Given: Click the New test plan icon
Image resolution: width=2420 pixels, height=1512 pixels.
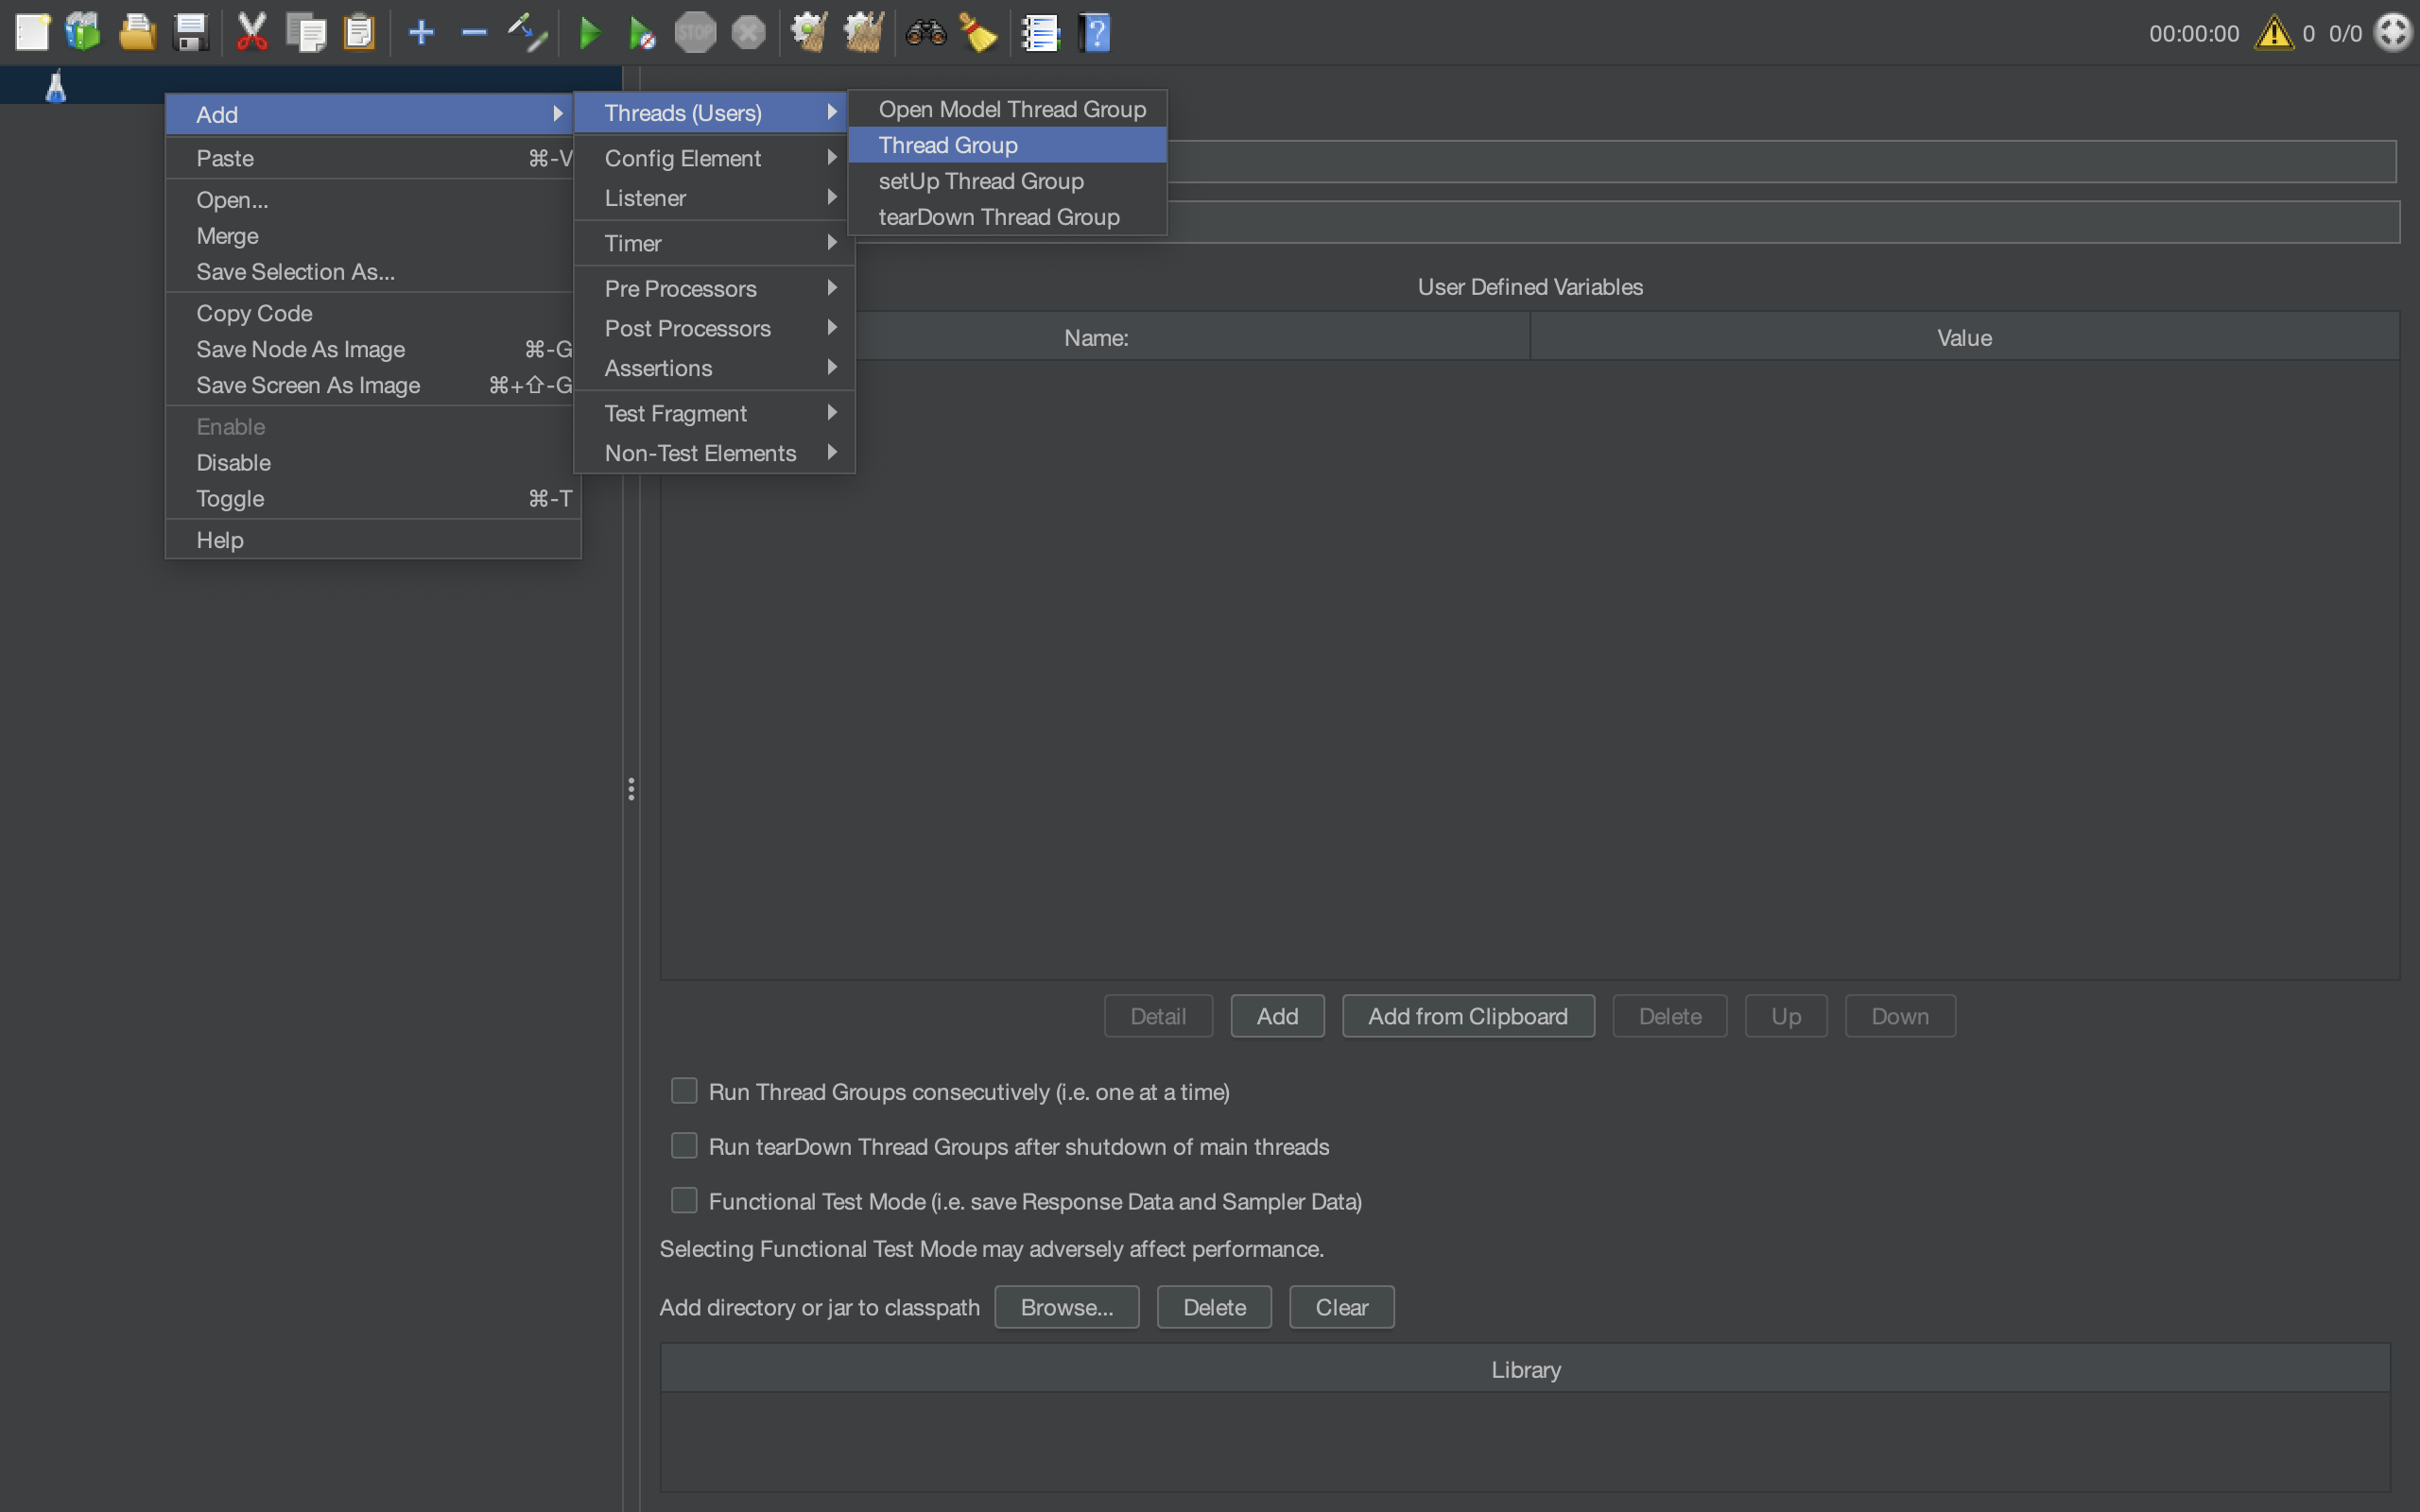Looking at the screenshot, I should [32, 33].
